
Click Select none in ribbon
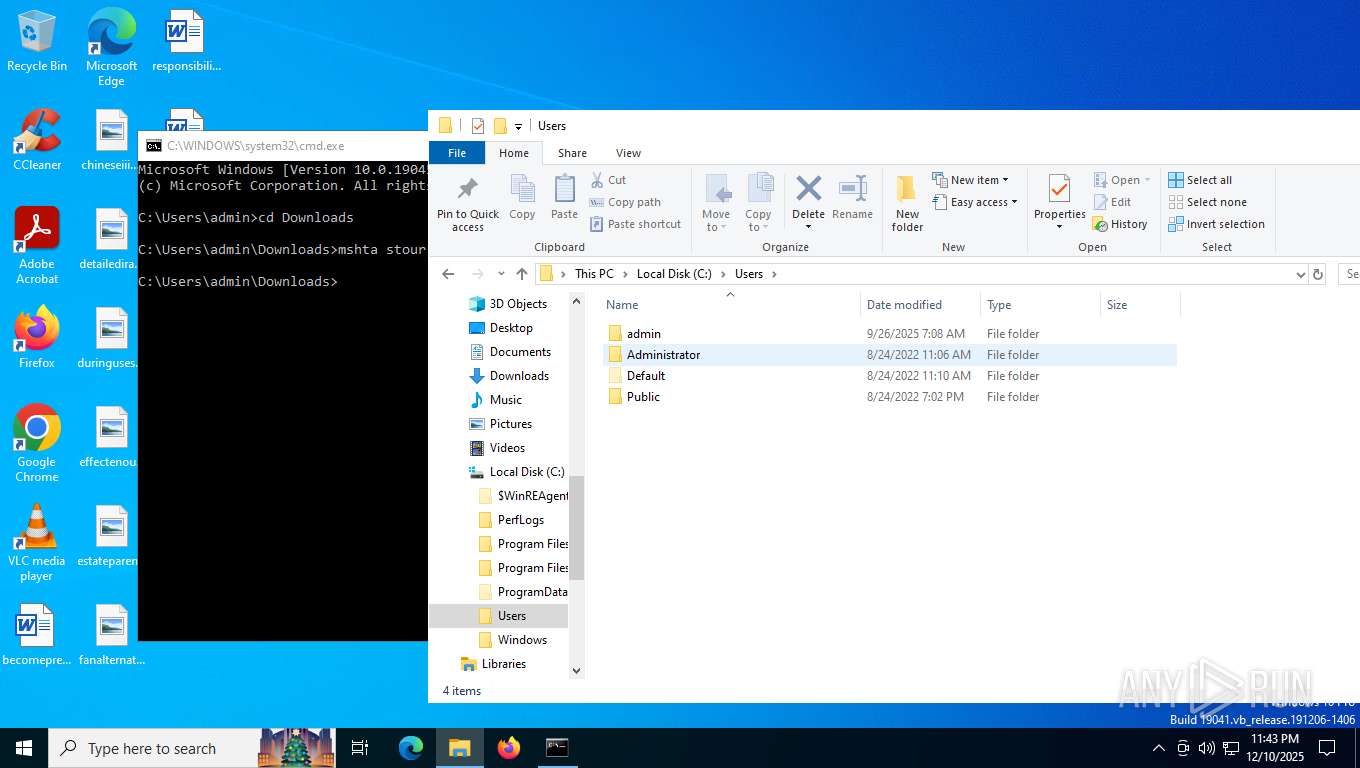1207,202
